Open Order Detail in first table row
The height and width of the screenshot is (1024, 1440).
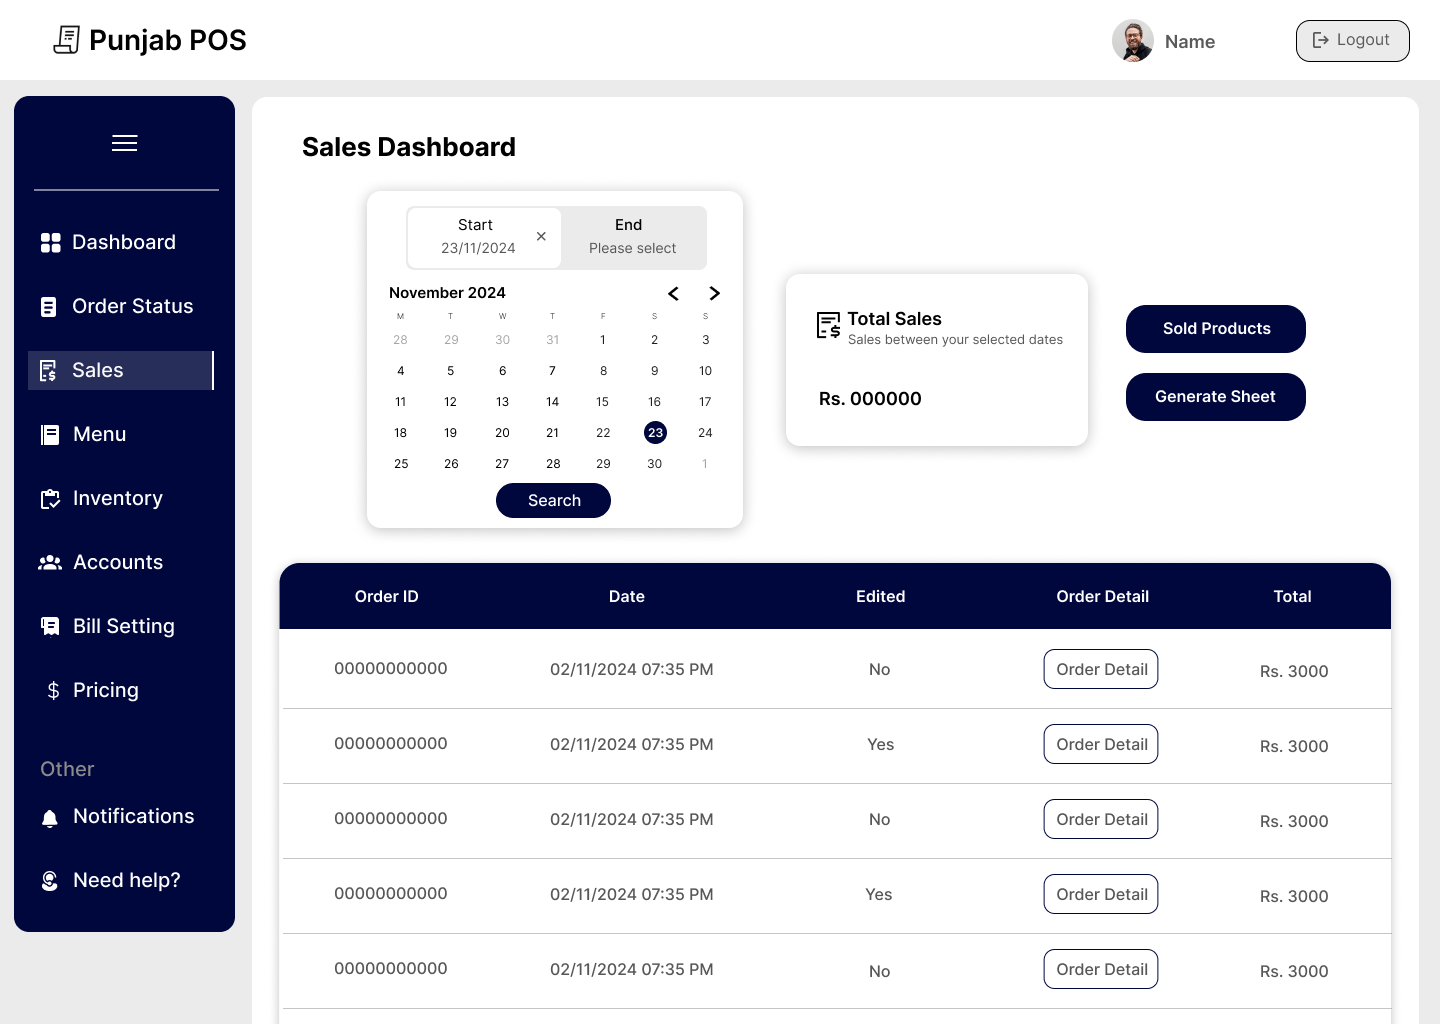pyautogui.click(x=1101, y=669)
